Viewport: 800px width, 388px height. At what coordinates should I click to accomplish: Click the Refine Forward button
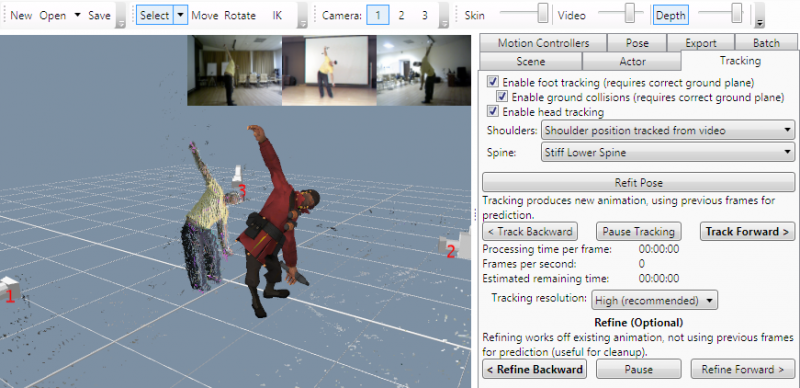click(x=743, y=369)
